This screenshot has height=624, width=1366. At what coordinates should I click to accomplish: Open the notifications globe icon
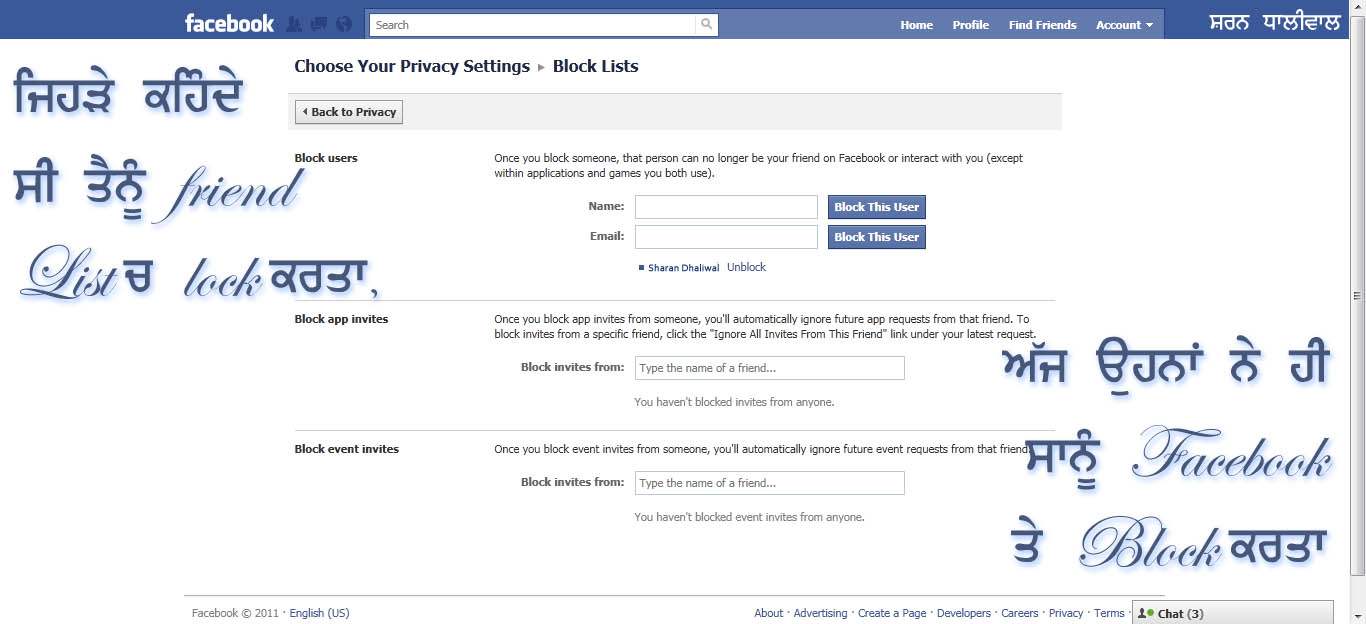pyautogui.click(x=344, y=24)
